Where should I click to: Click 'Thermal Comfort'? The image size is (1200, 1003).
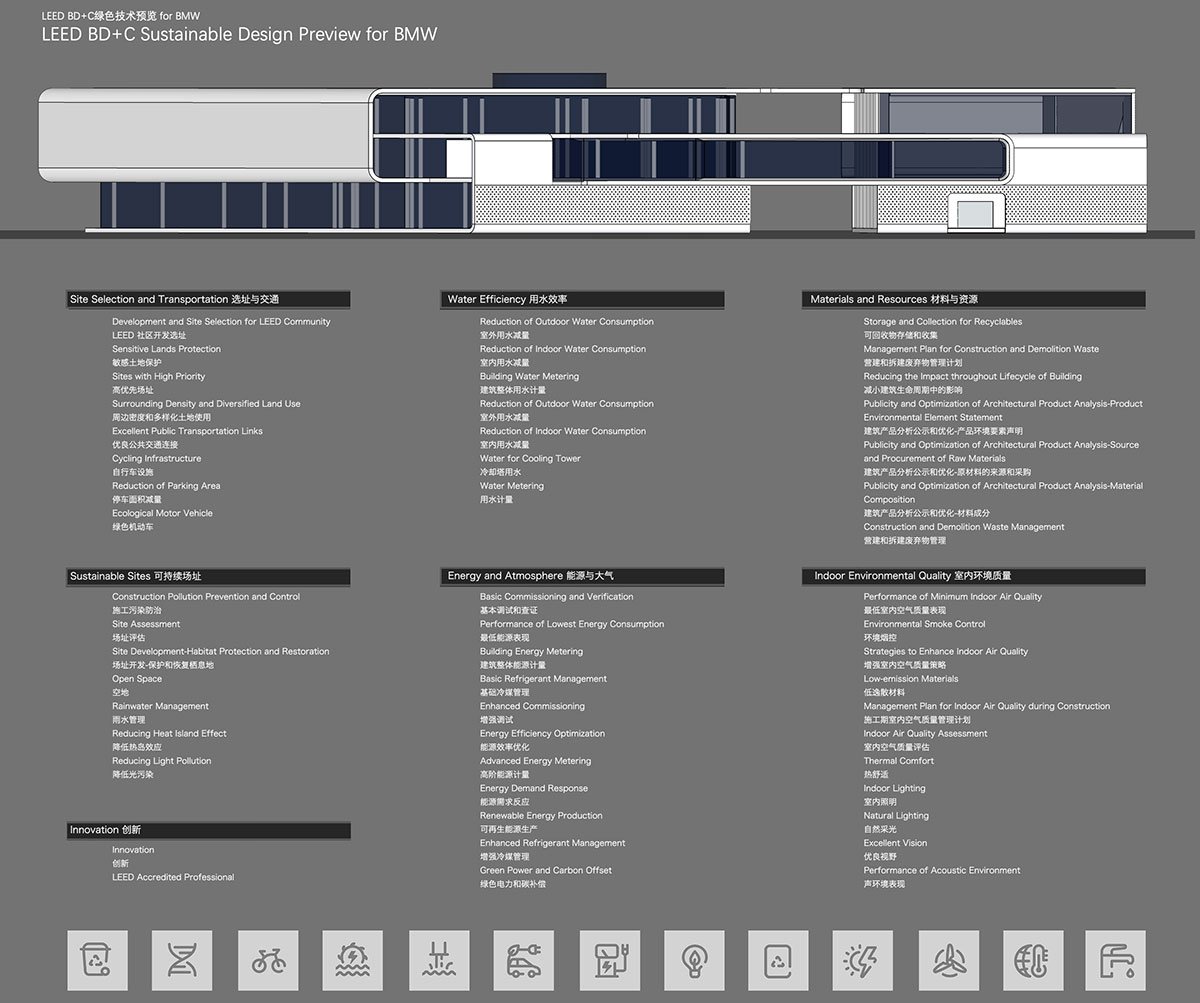[899, 761]
